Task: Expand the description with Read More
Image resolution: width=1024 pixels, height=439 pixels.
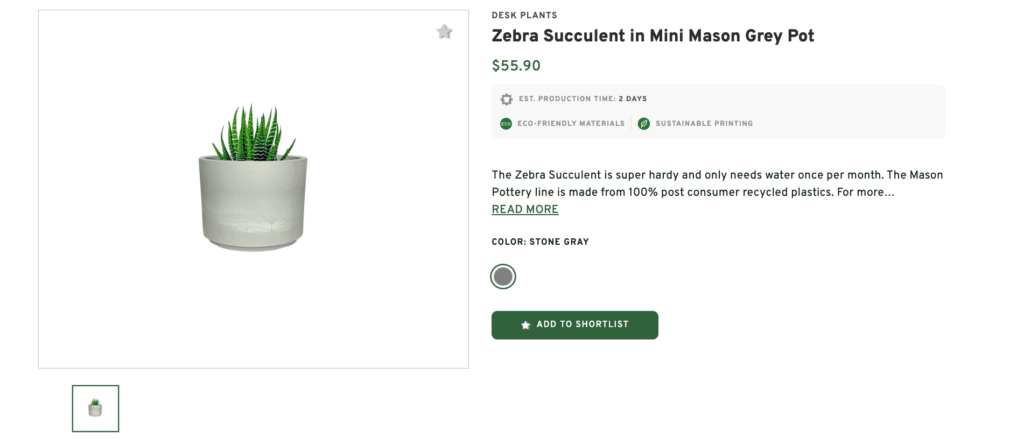Action: tap(525, 210)
